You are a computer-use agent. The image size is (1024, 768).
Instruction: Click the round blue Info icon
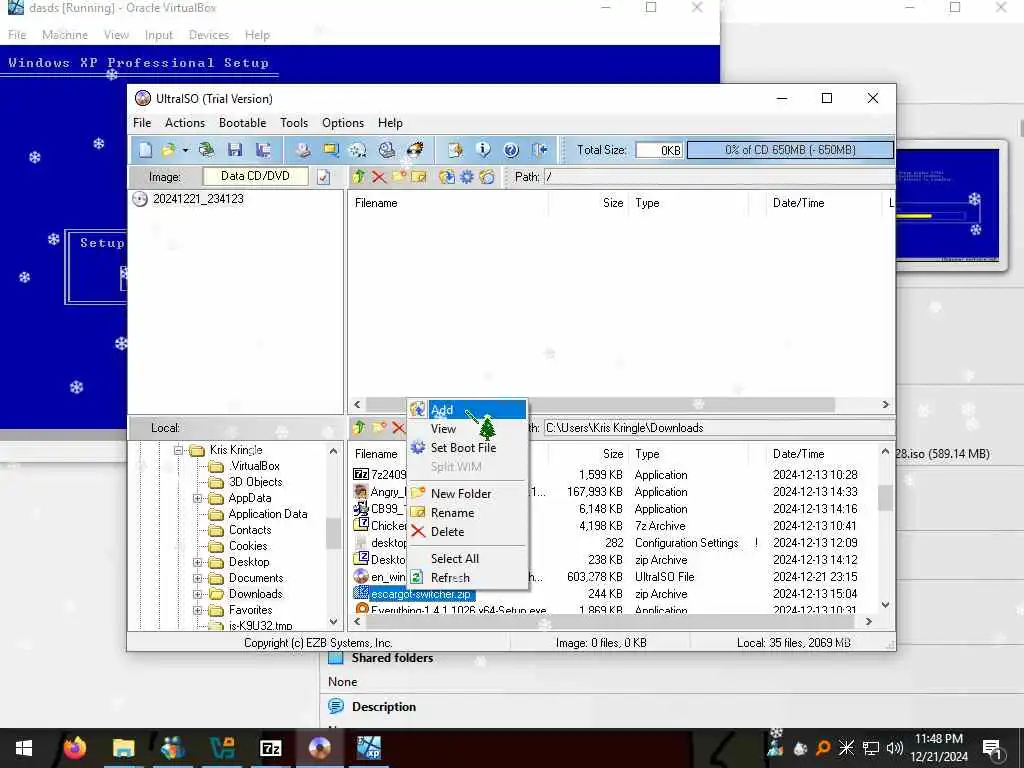[483, 150]
